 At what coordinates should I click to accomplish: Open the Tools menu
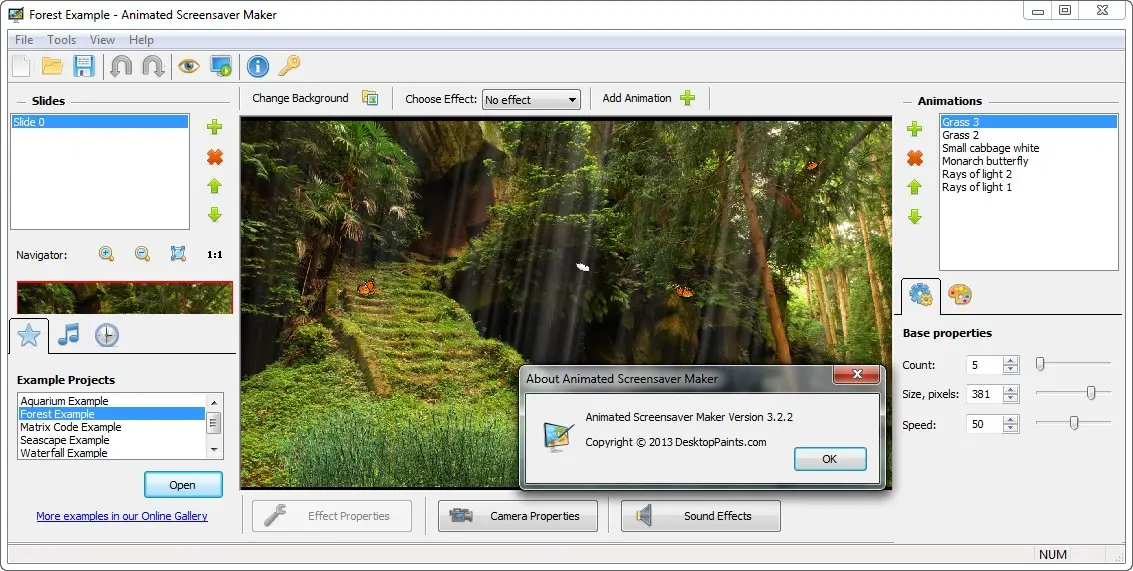(61, 40)
